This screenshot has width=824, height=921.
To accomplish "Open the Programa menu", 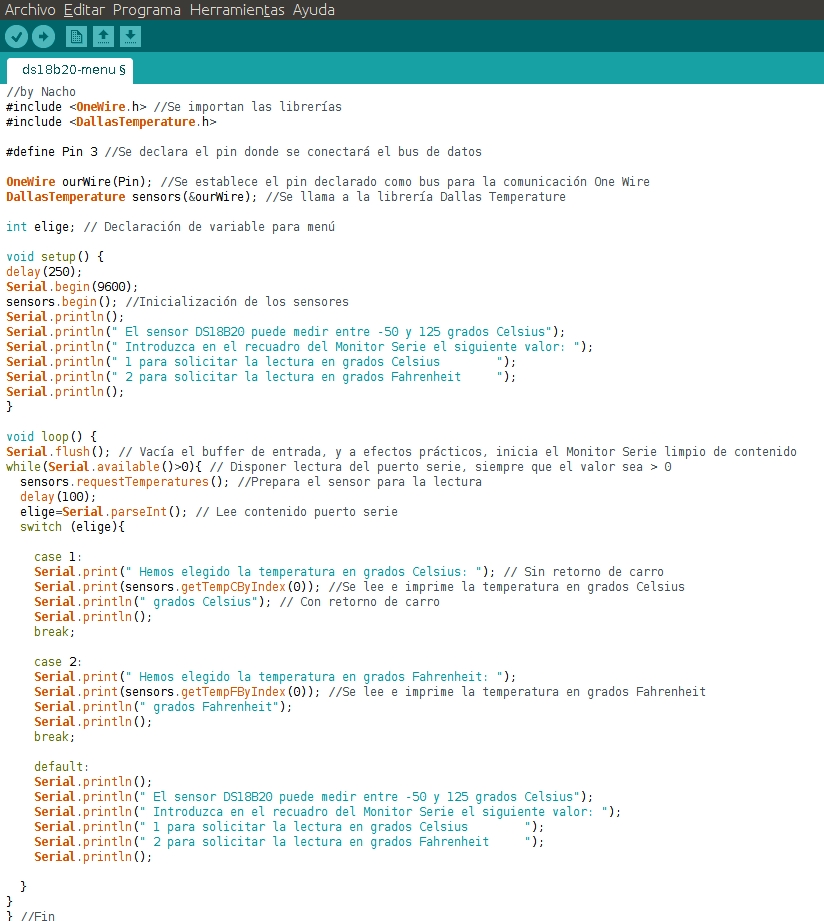I will [147, 10].
